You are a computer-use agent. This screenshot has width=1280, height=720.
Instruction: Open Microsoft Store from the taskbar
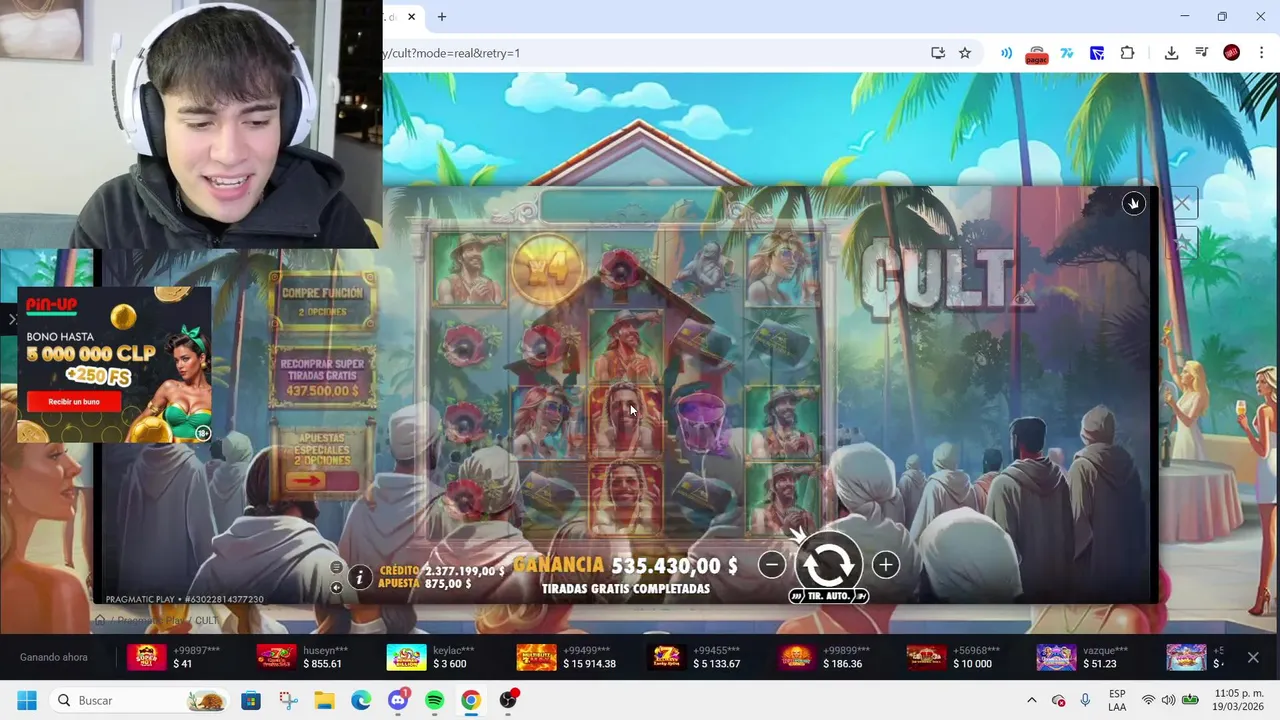pos(251,700)
